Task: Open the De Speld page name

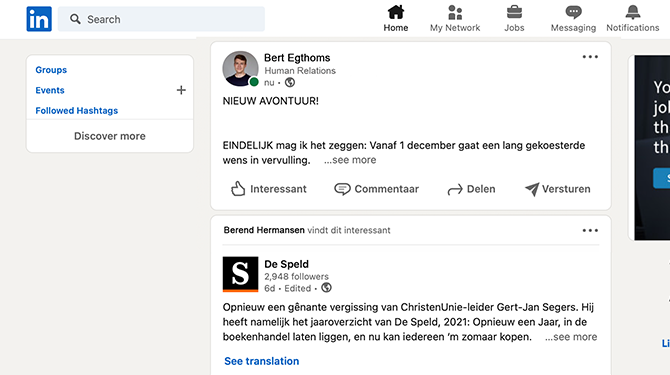Action: [286, 264]
